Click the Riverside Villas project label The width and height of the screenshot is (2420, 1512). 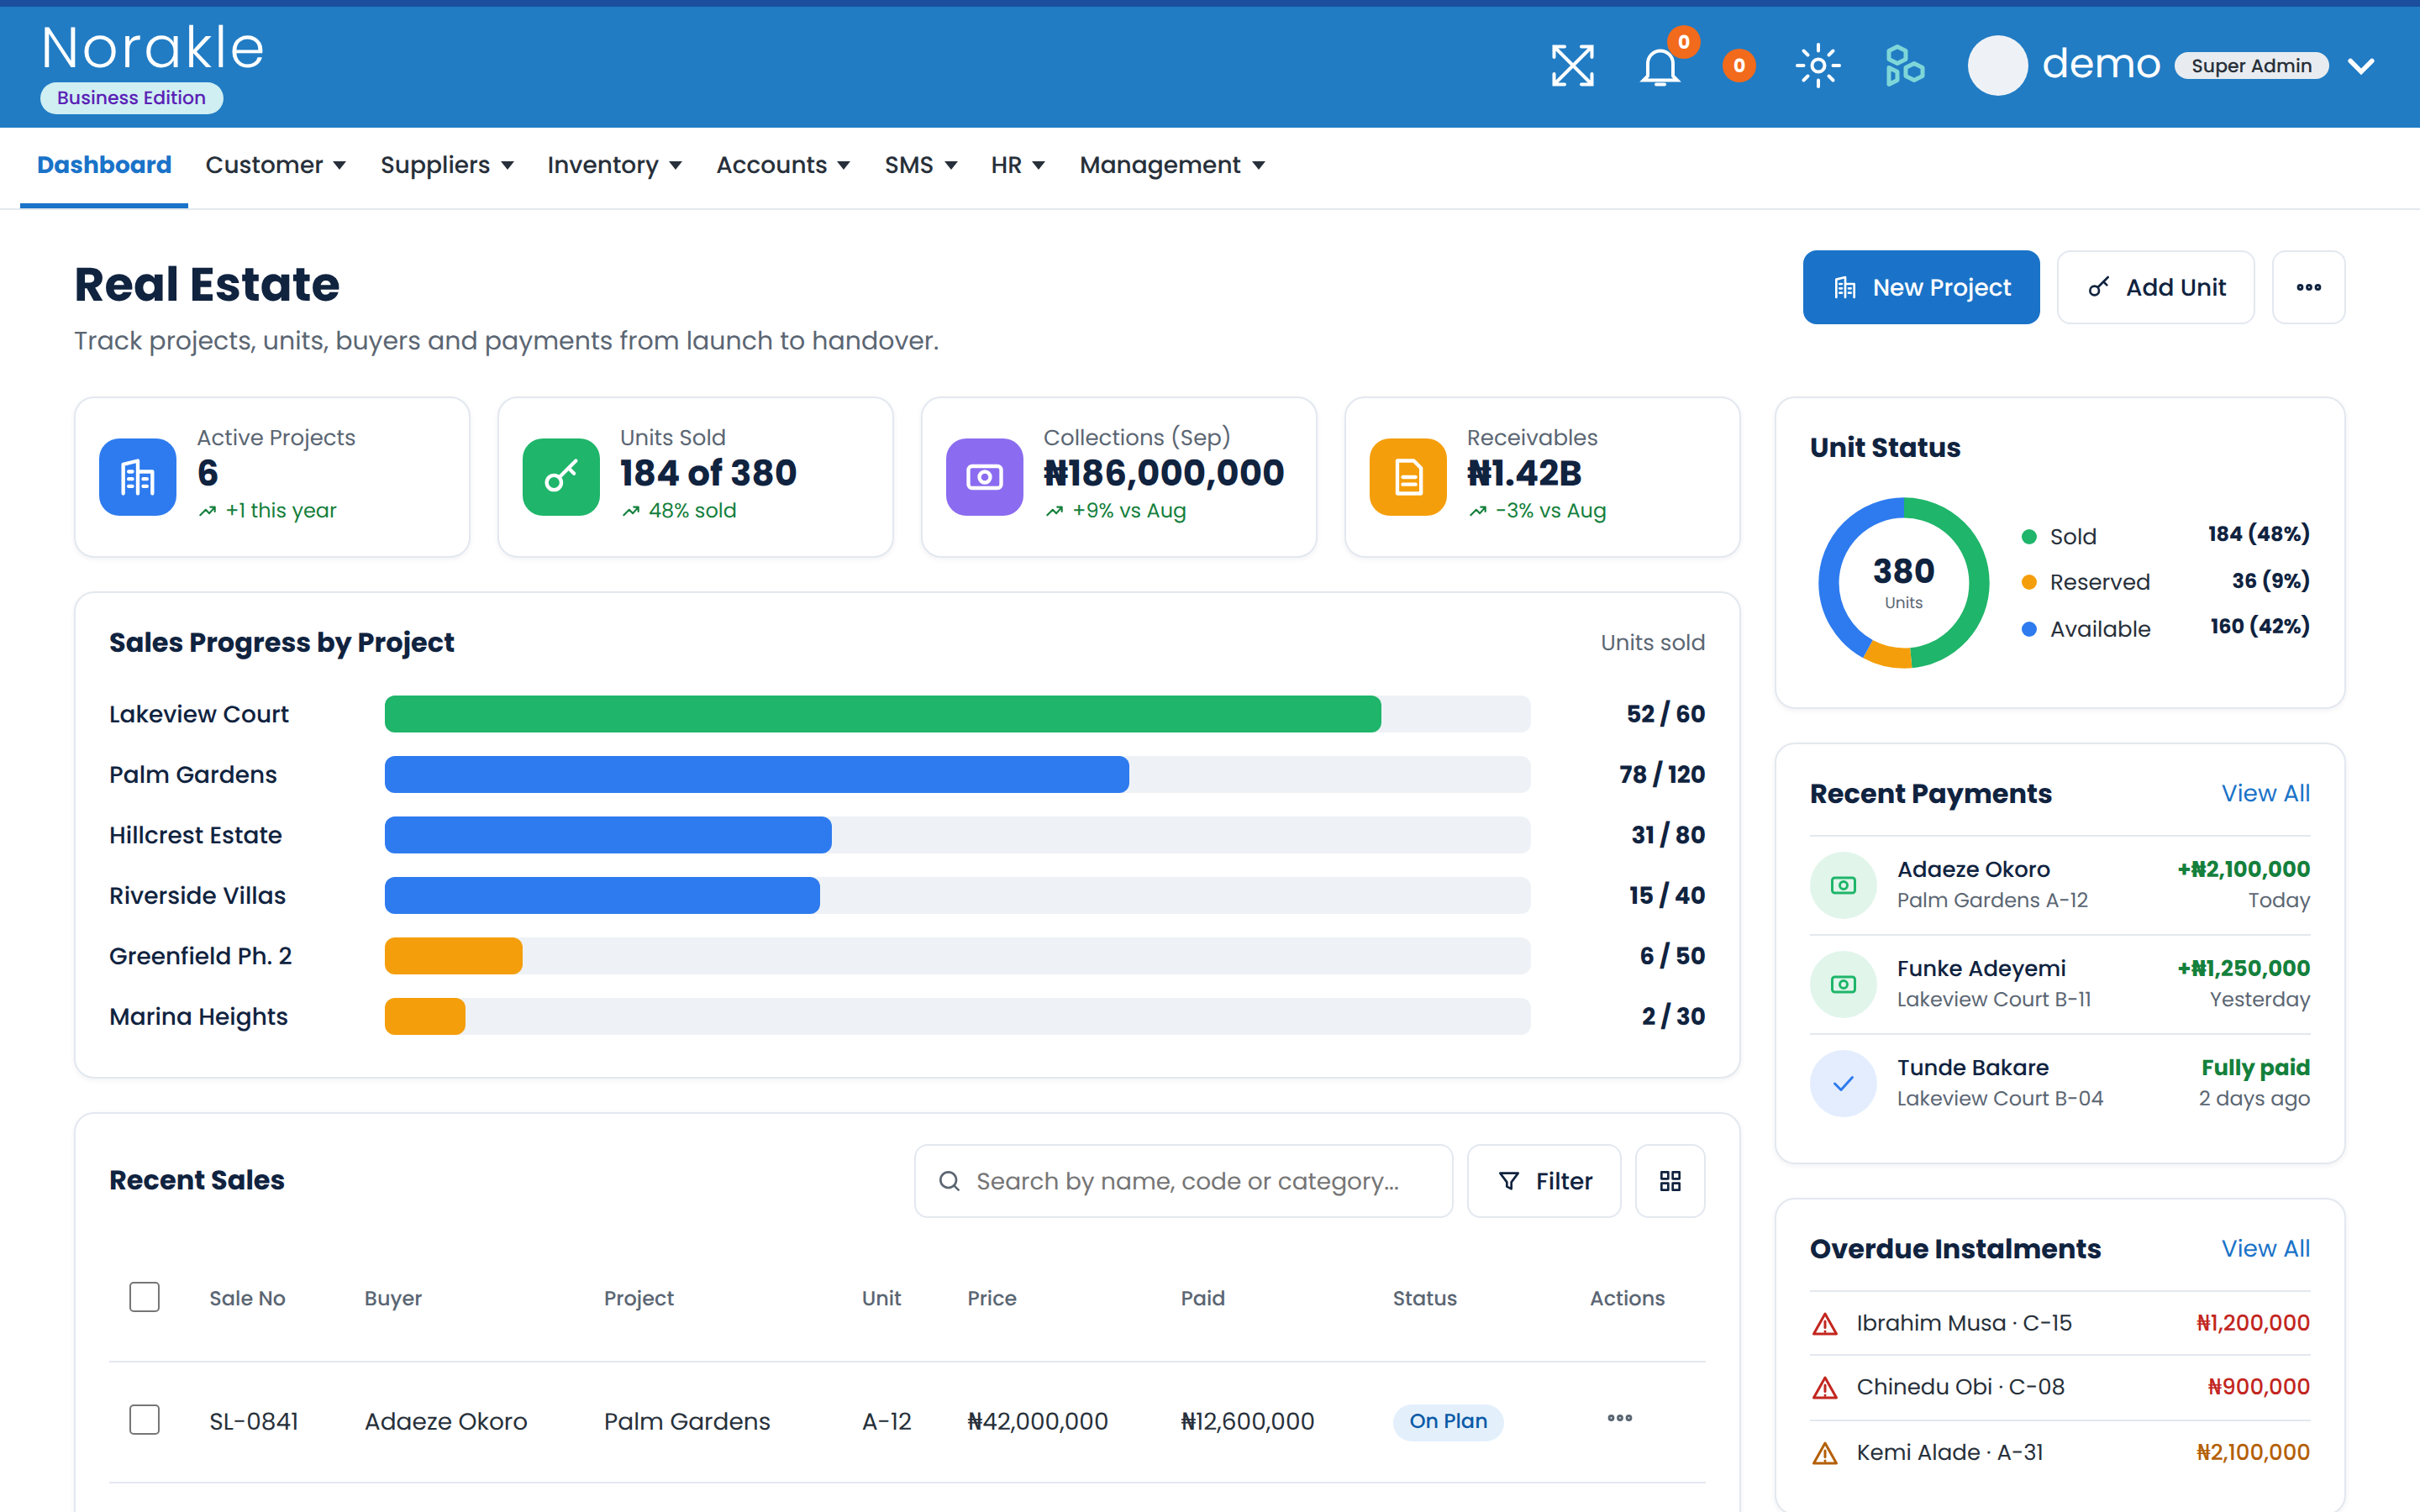click(197, 895)
